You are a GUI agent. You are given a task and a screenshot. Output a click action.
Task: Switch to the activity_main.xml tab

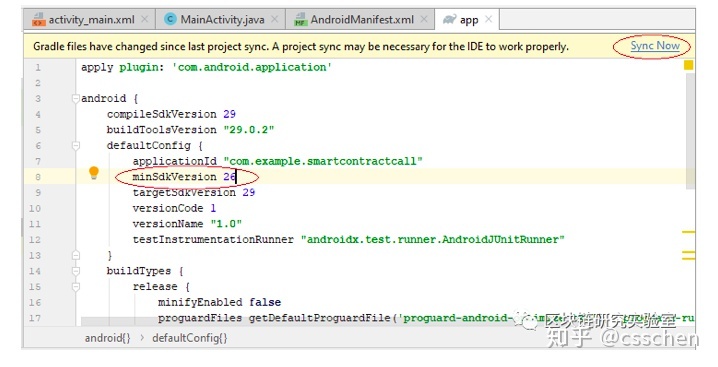tap(91, 20)
